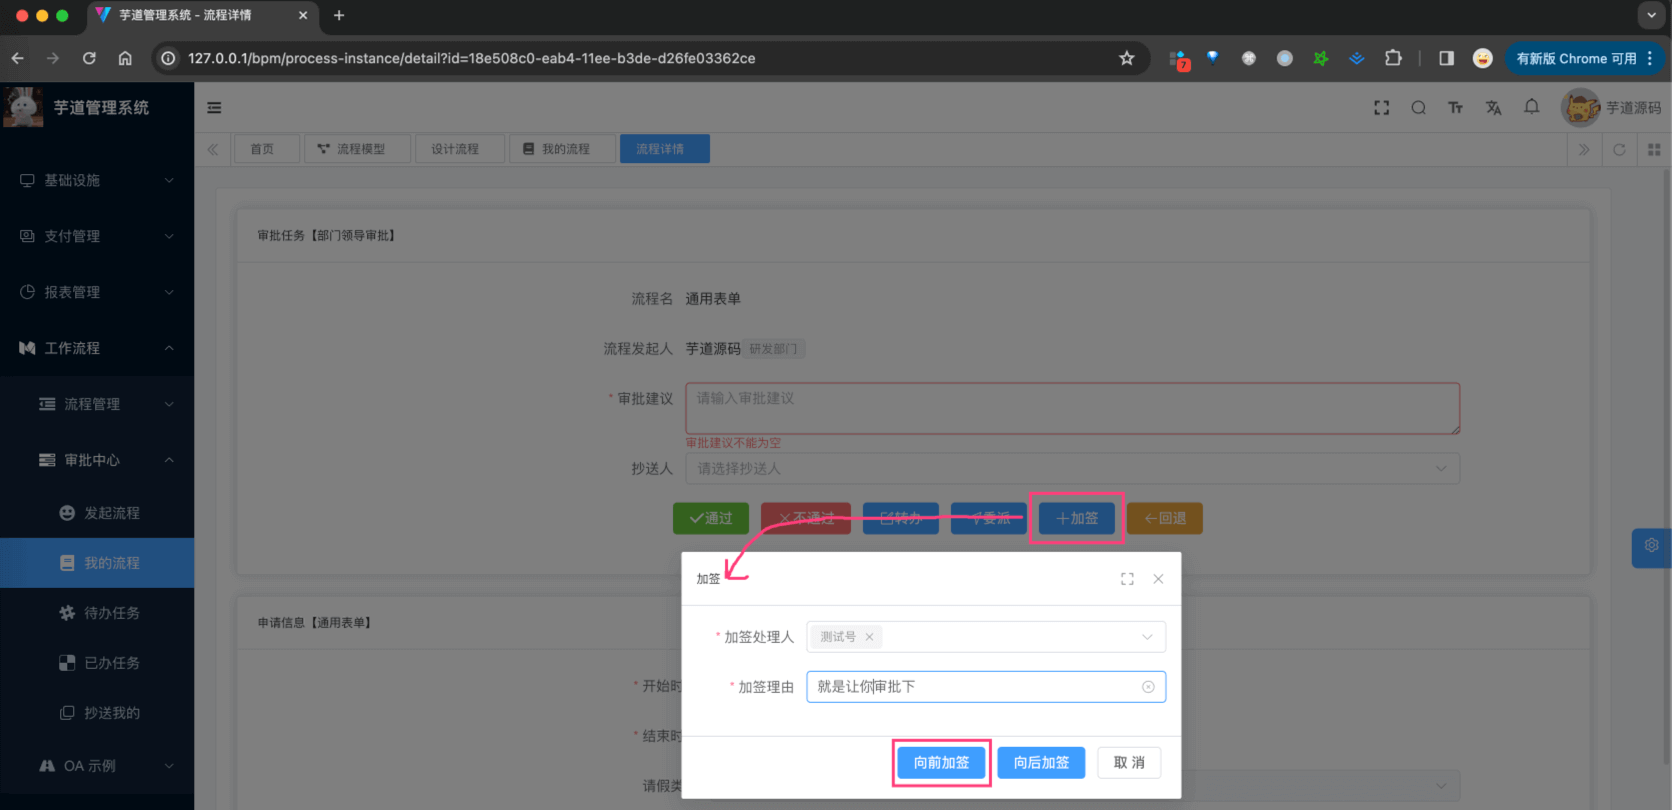Toggle fullscreen mode icon in header

coord(1381,108)
